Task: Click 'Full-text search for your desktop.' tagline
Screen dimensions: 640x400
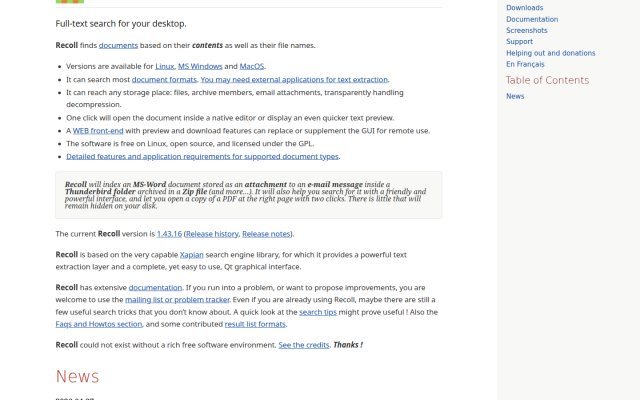Action: point(121,24)
